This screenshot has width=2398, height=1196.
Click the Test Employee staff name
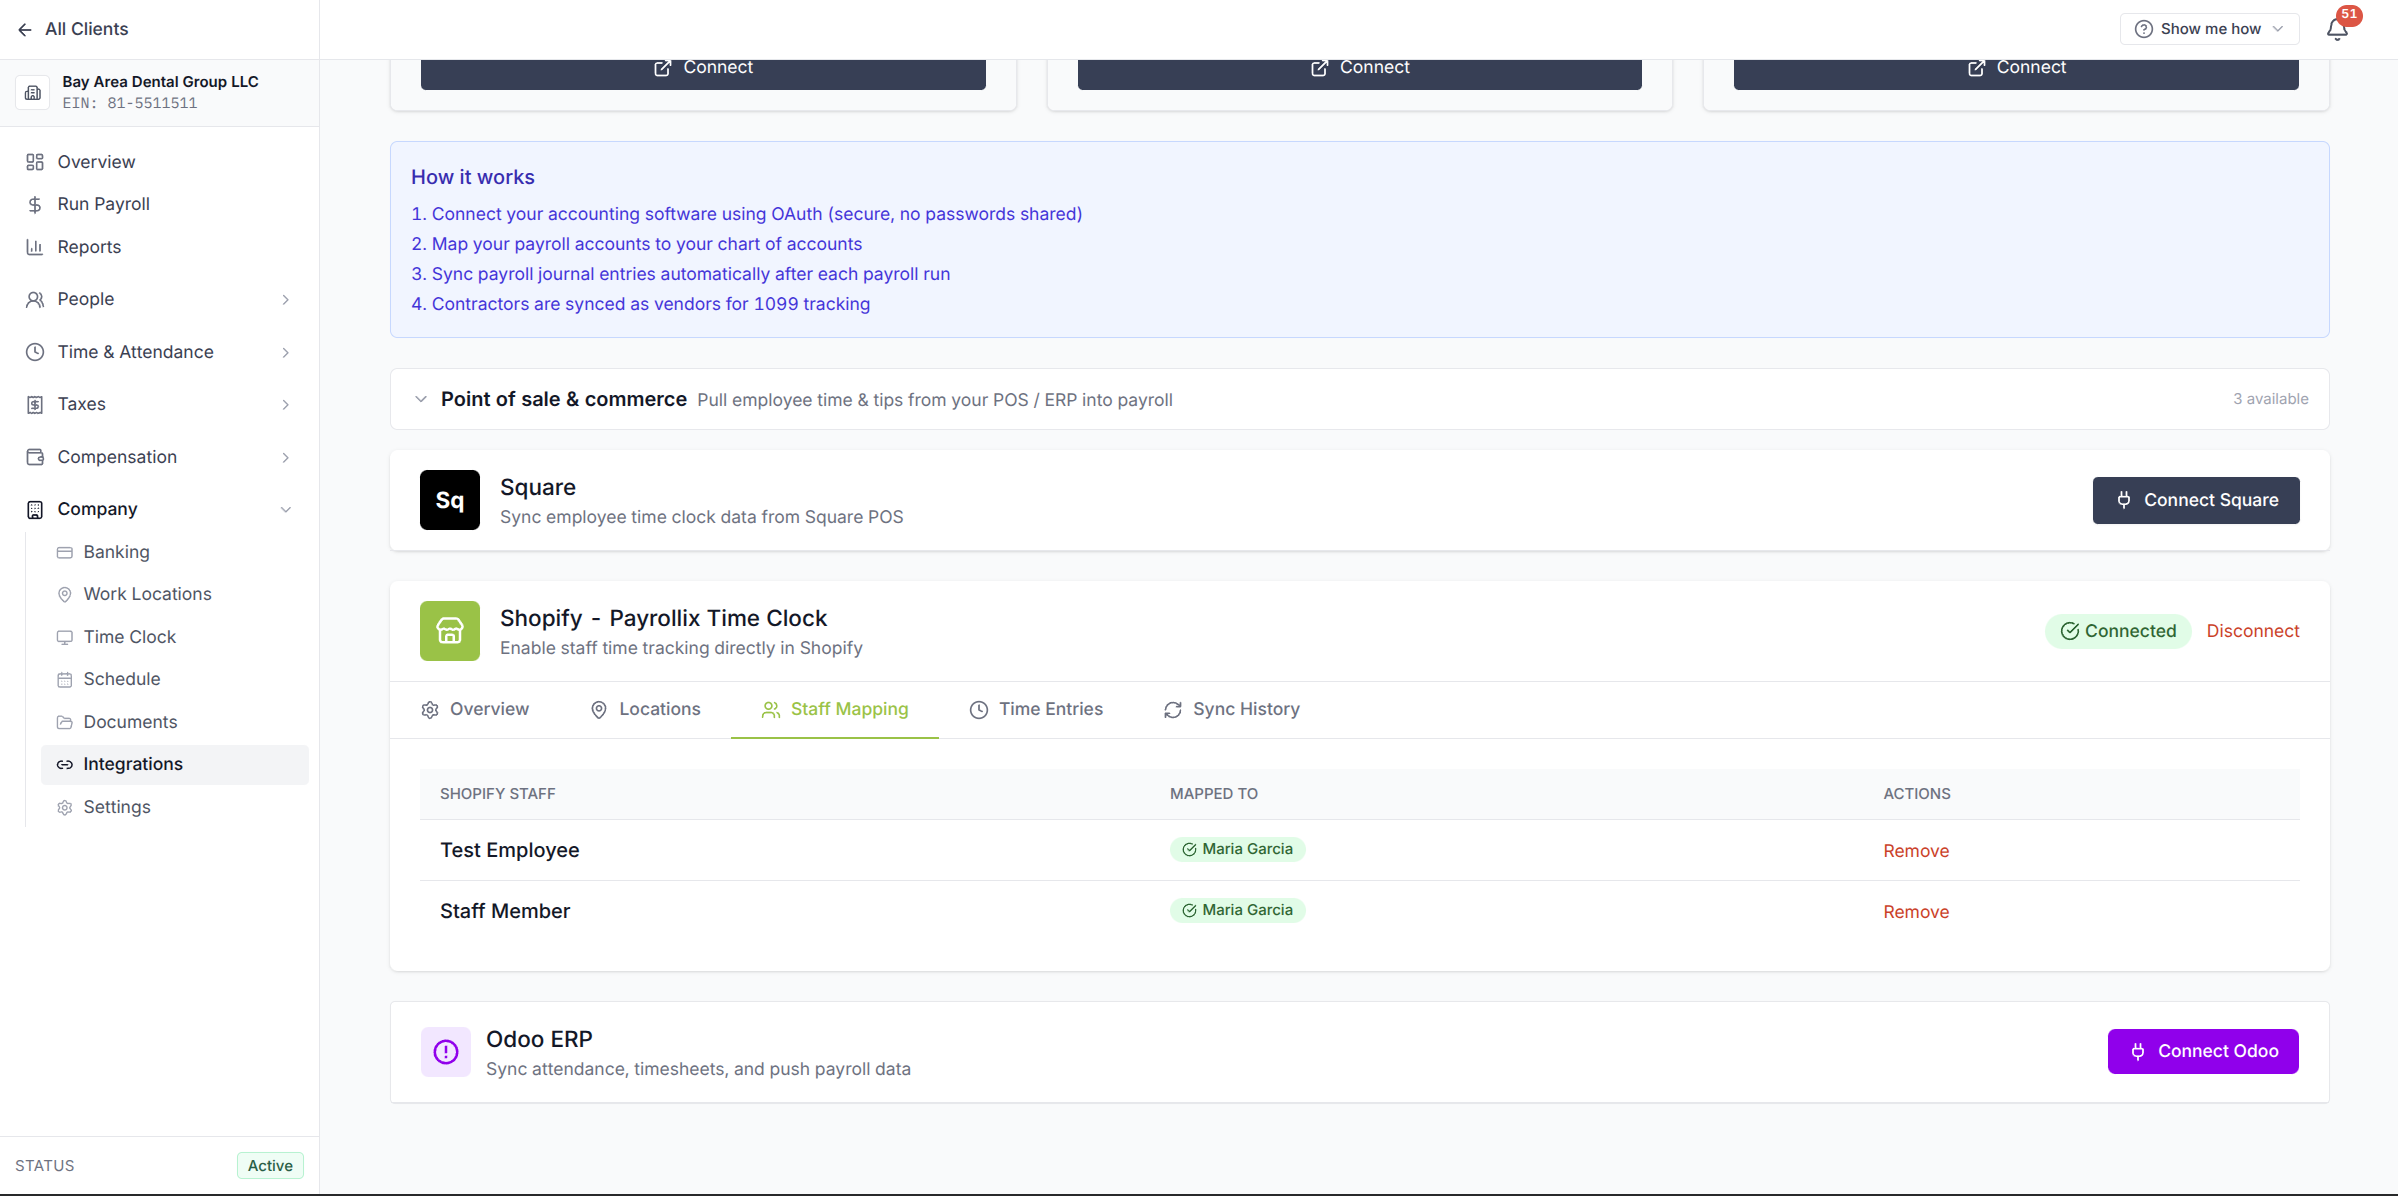click(510, 850)
